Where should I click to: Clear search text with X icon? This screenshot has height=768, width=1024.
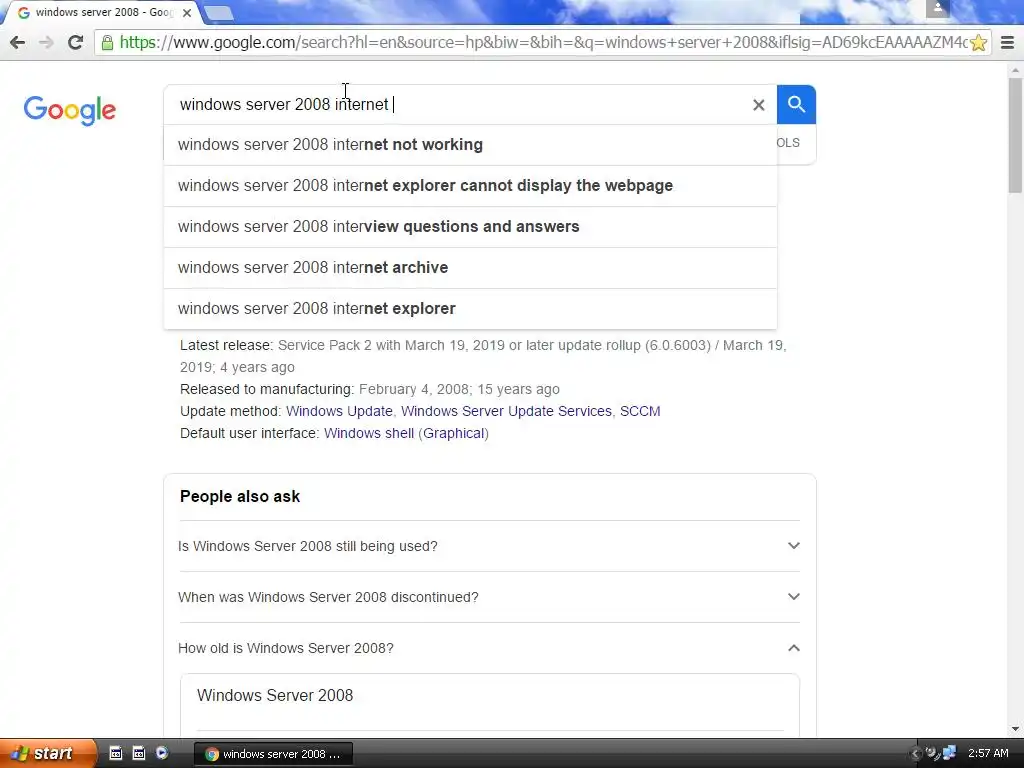[758, 104]
